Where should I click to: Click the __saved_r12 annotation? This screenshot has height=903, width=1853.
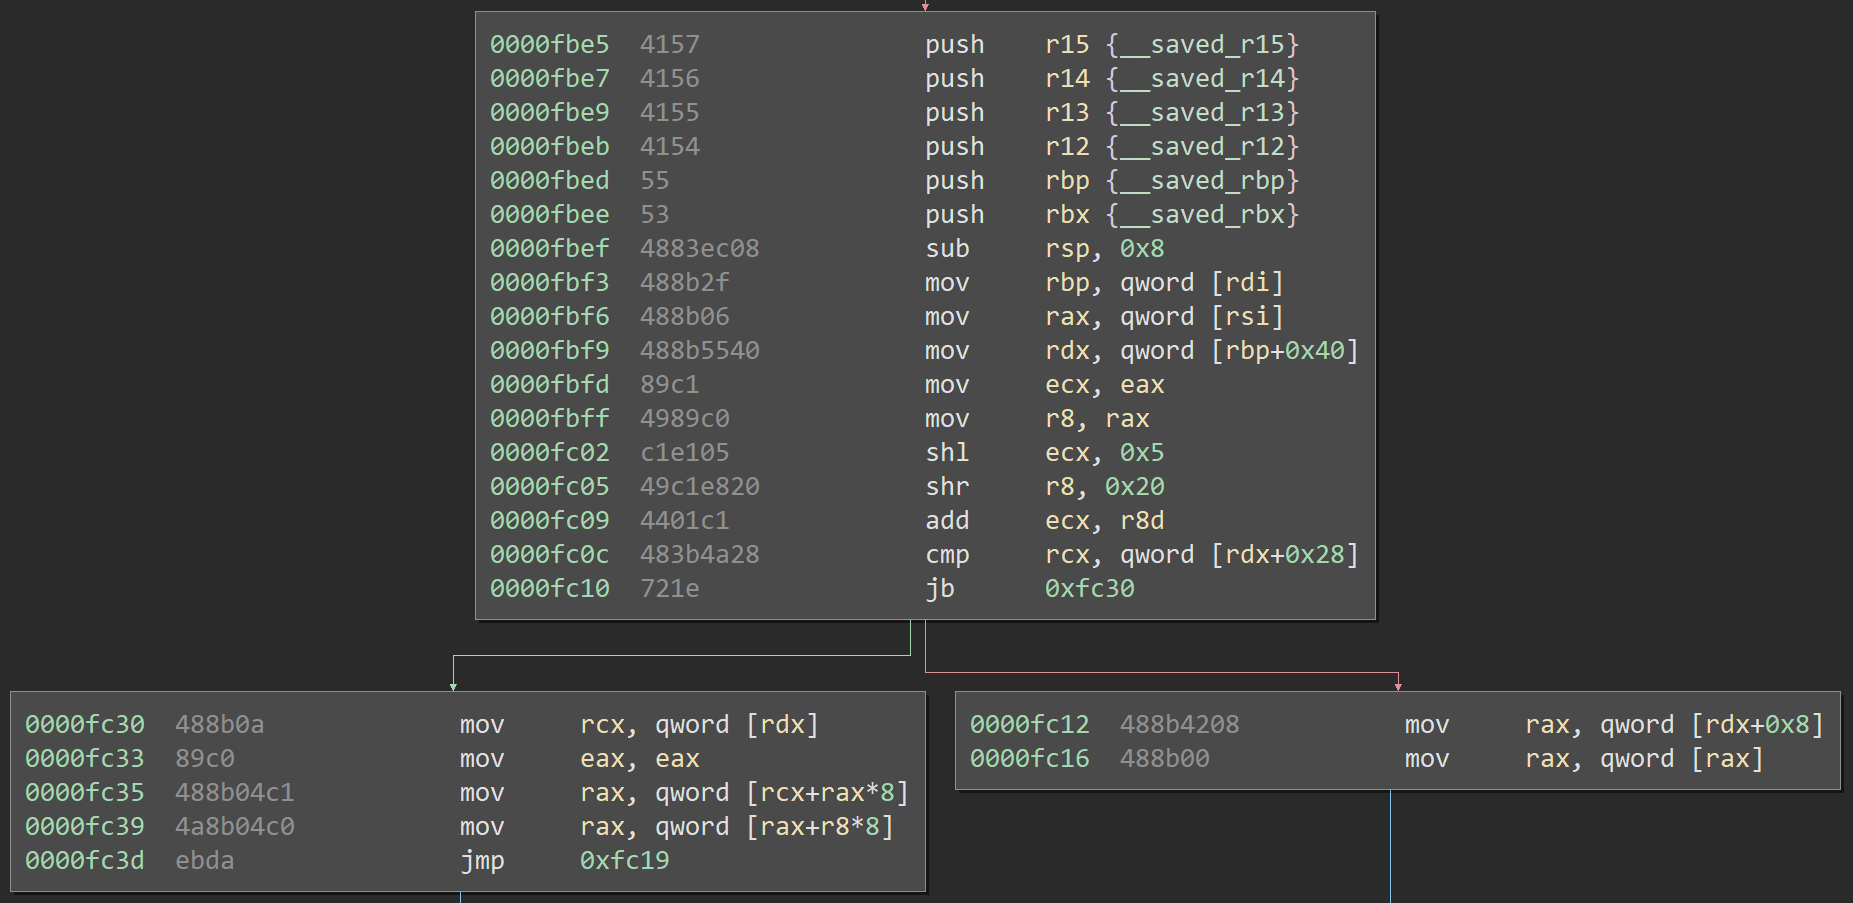1201,147
